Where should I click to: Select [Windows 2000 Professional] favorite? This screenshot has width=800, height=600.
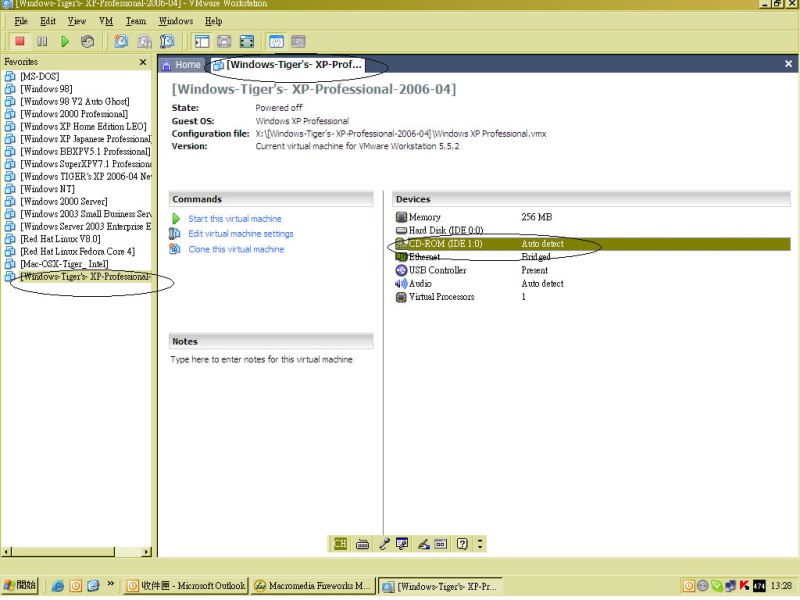[73, 114]
